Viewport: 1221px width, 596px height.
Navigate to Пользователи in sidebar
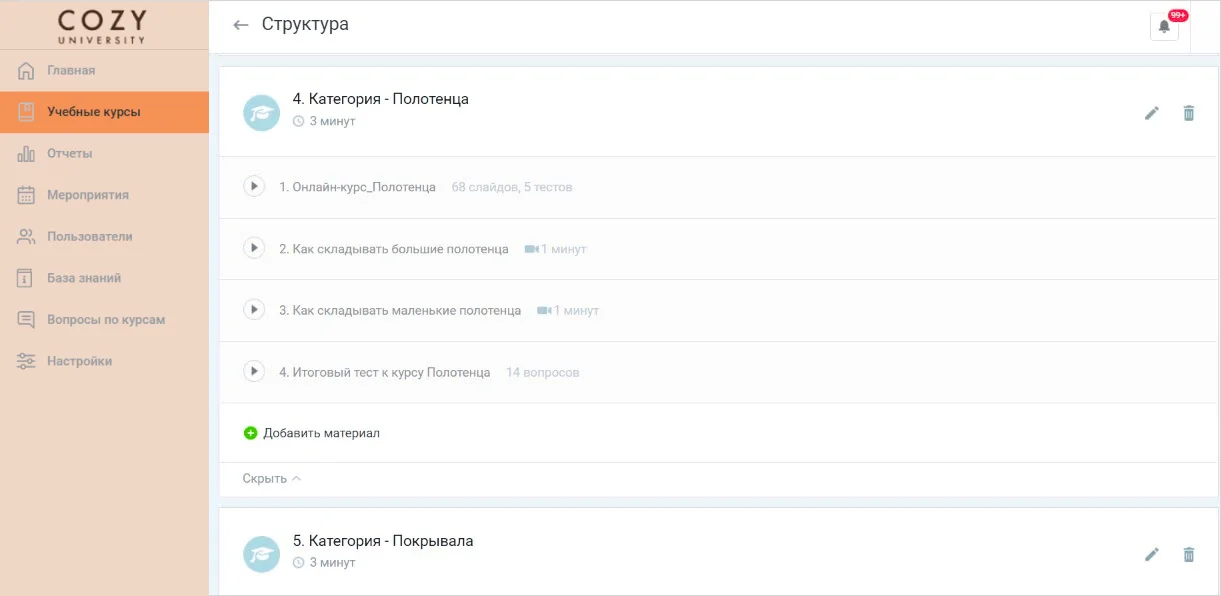pyautogui.click(x=89, y=237)
